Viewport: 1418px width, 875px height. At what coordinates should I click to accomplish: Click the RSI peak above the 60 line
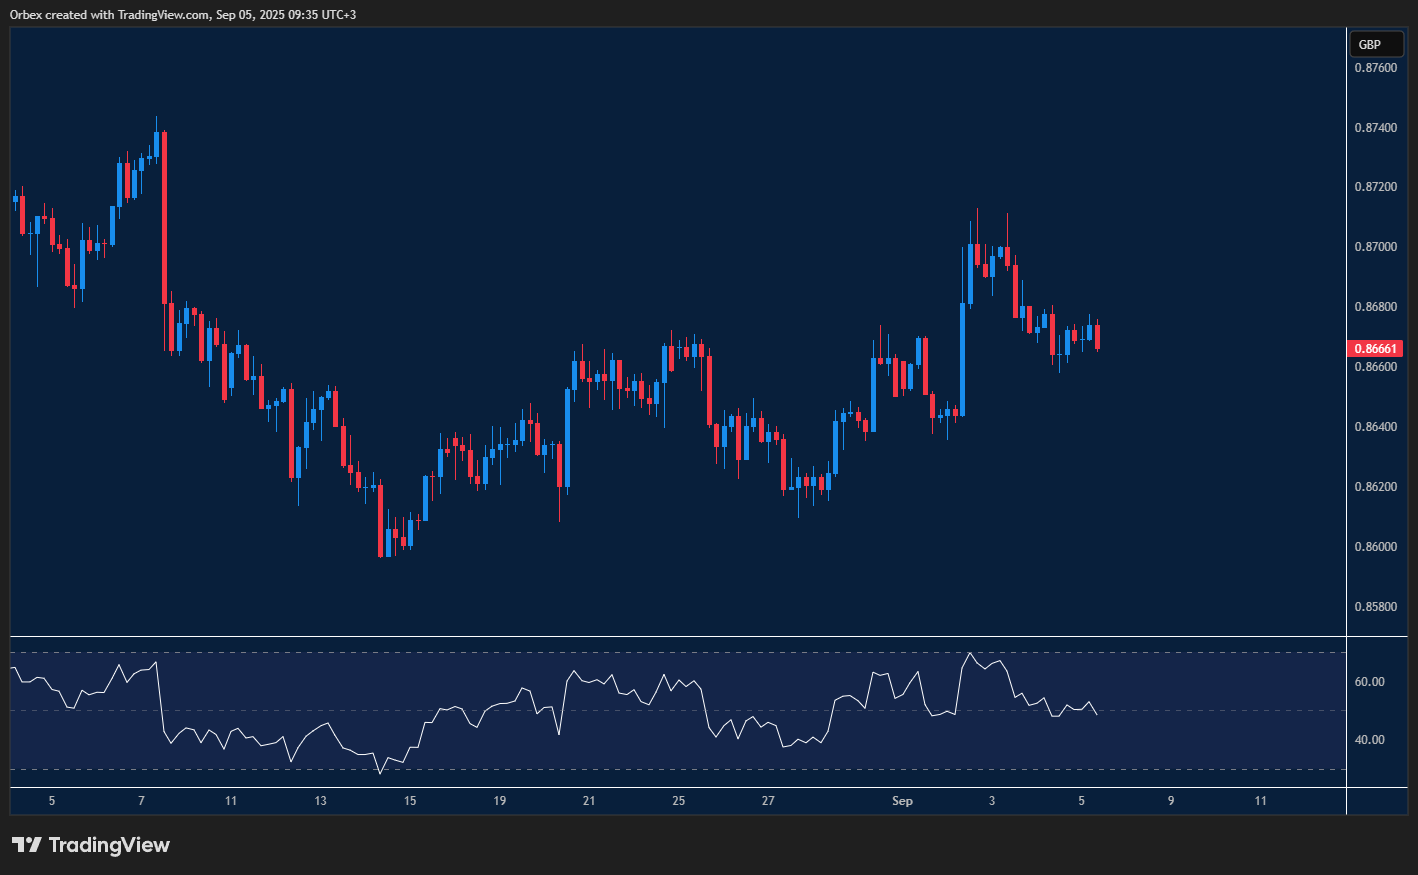pos(971,652)
